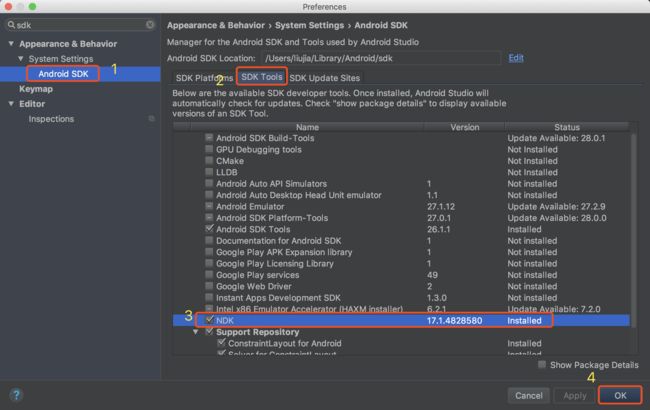Collapse System Settings tree node
This screenshot has width=650, height=410.
click(x=20, y=58)
